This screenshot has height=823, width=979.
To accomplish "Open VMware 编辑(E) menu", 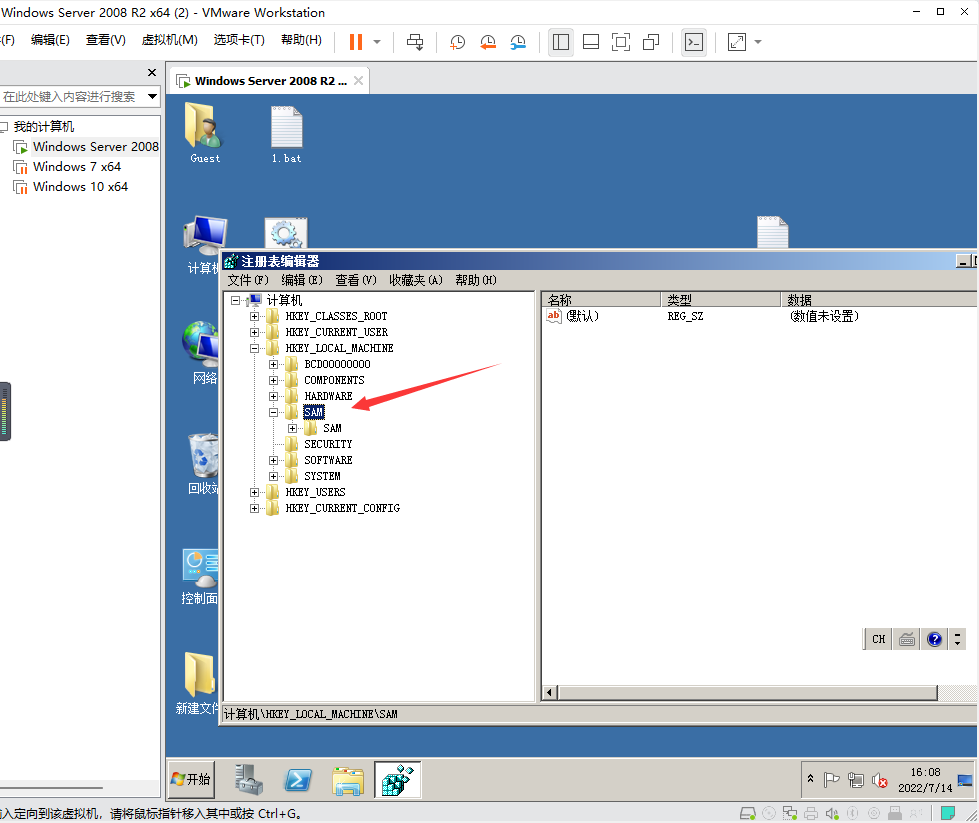I will point(50,40).
